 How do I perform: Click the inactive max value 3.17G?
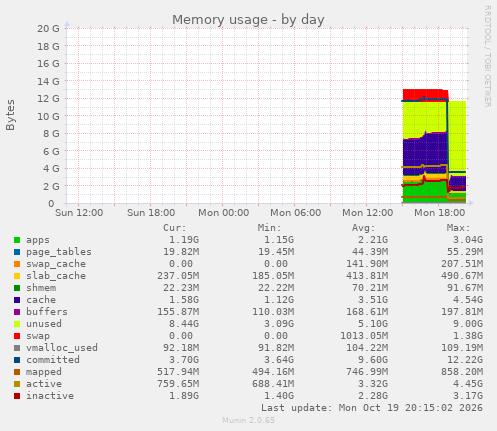(x=468, y=396)
